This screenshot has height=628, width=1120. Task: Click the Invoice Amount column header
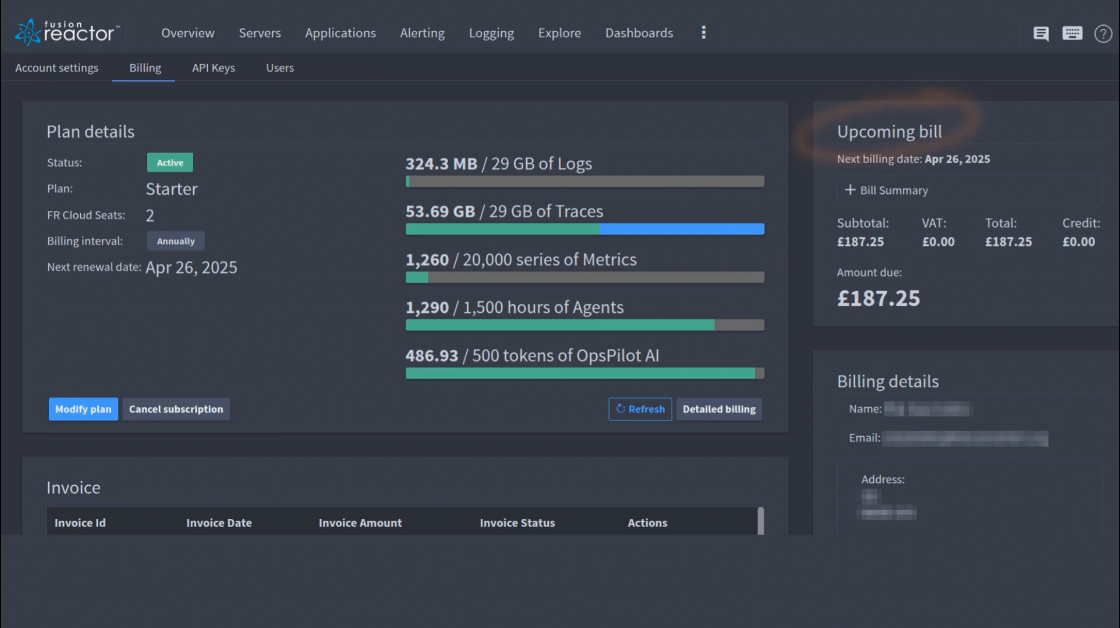[x=360, y=523]
